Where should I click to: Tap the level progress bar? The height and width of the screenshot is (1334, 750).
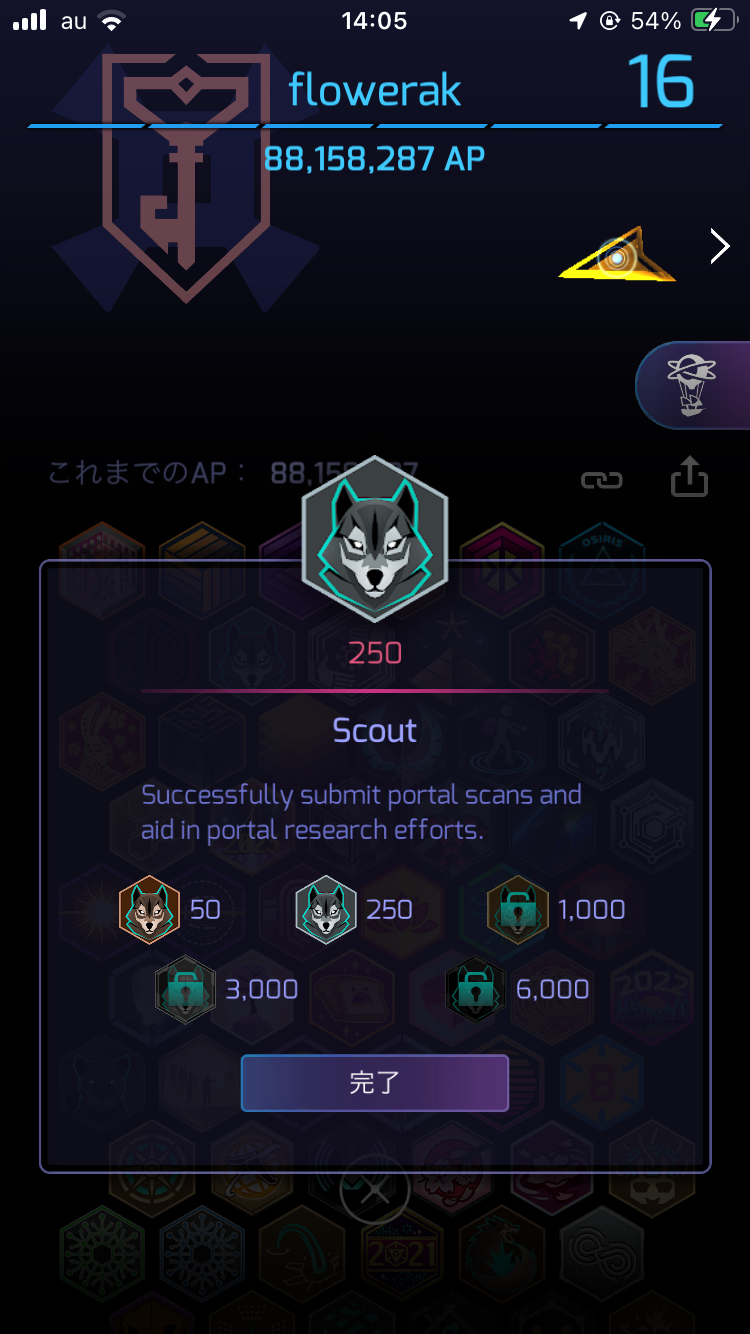tap(375, 126)
